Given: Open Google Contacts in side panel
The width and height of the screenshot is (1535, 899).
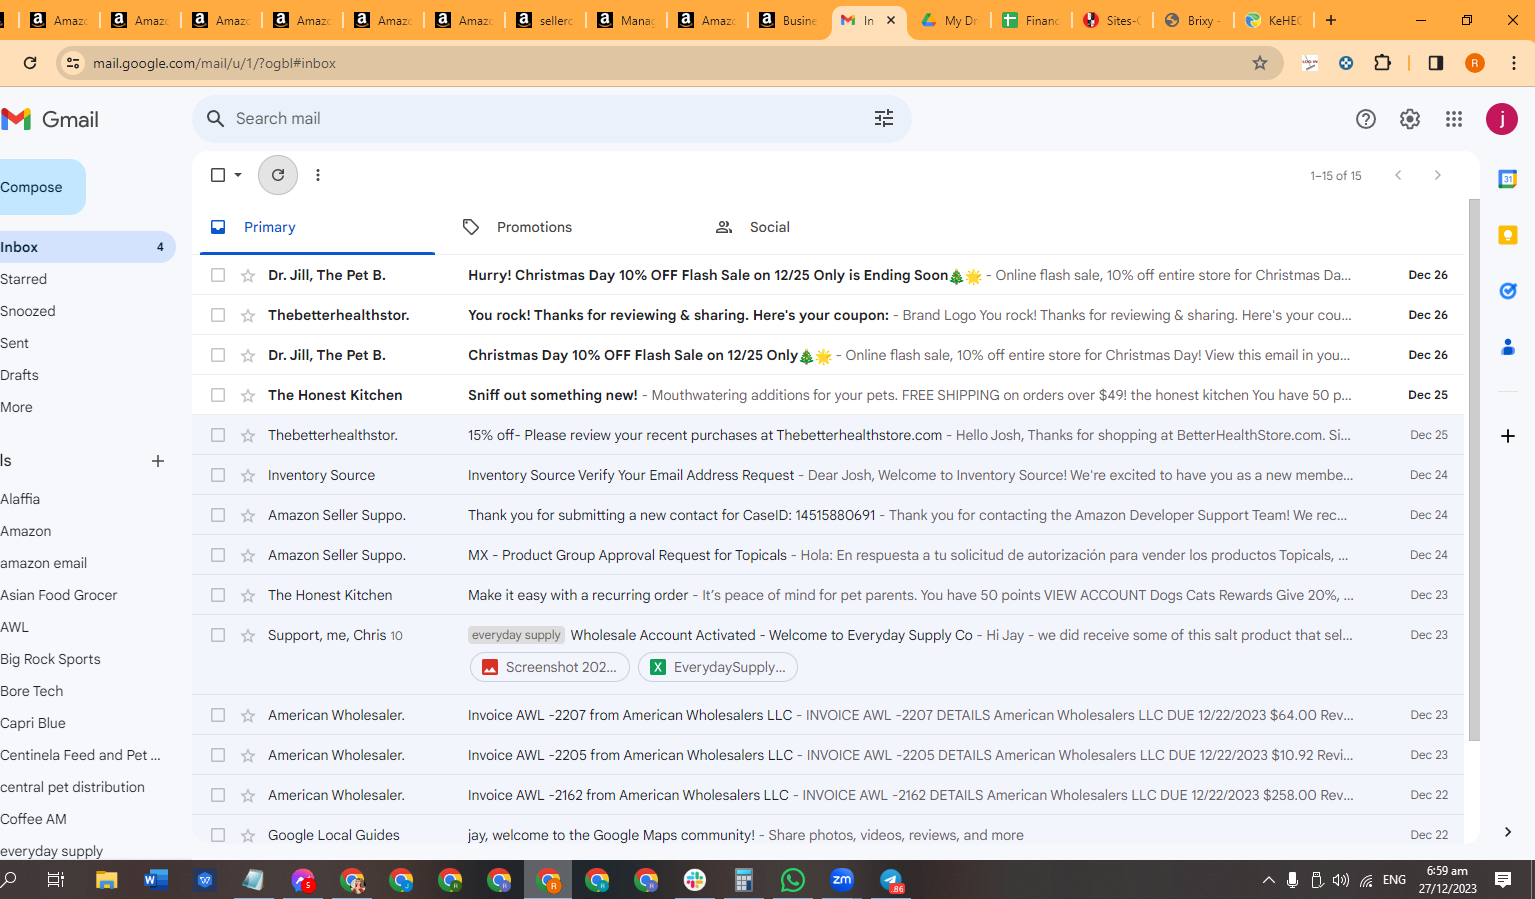Looking at the screenshot, I should (x=1508, y=347).
